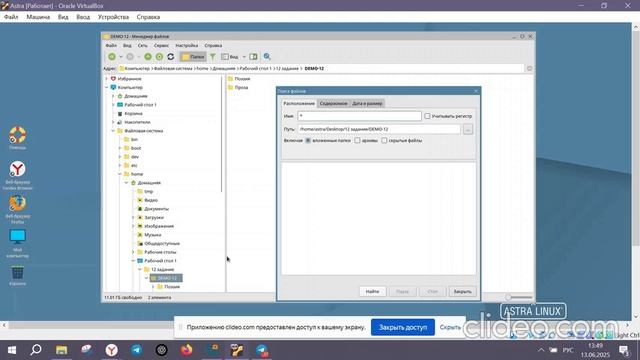Open Telegram from Windows taskbar
Viewport: 640px width, 360px height.
[136, 350]
